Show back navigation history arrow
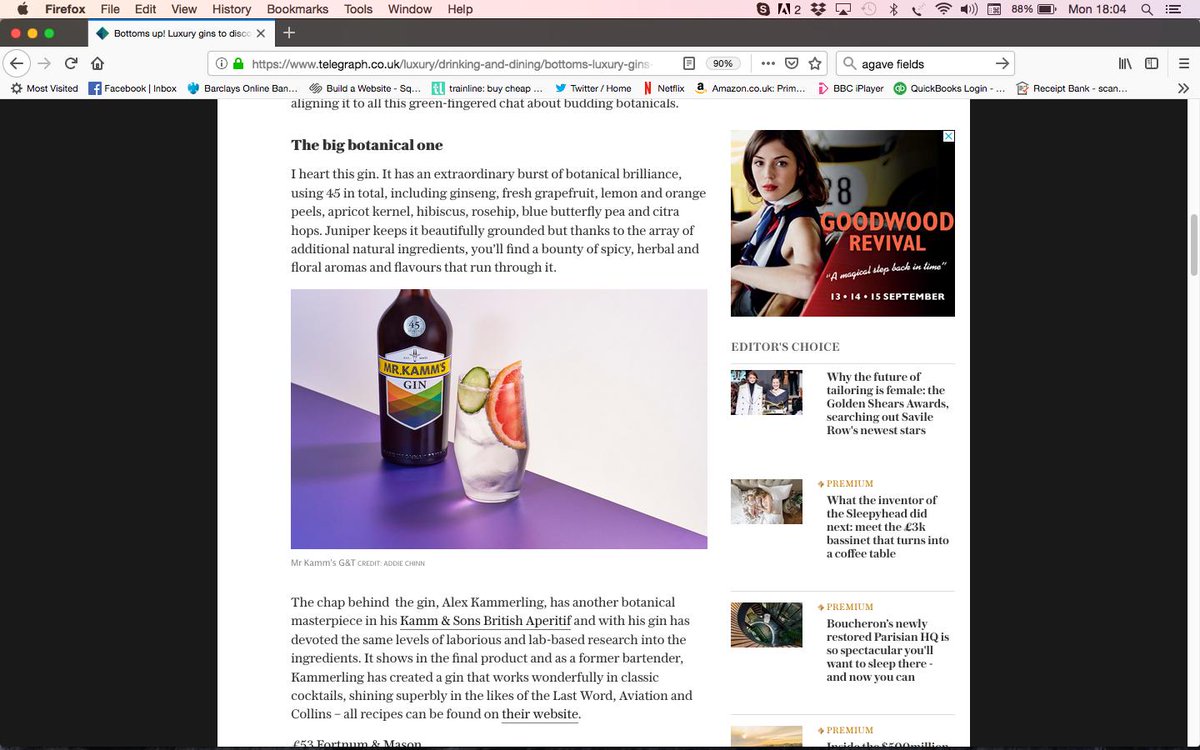Viewport: 1200px width, 750px height. click(x=17, y=62)
